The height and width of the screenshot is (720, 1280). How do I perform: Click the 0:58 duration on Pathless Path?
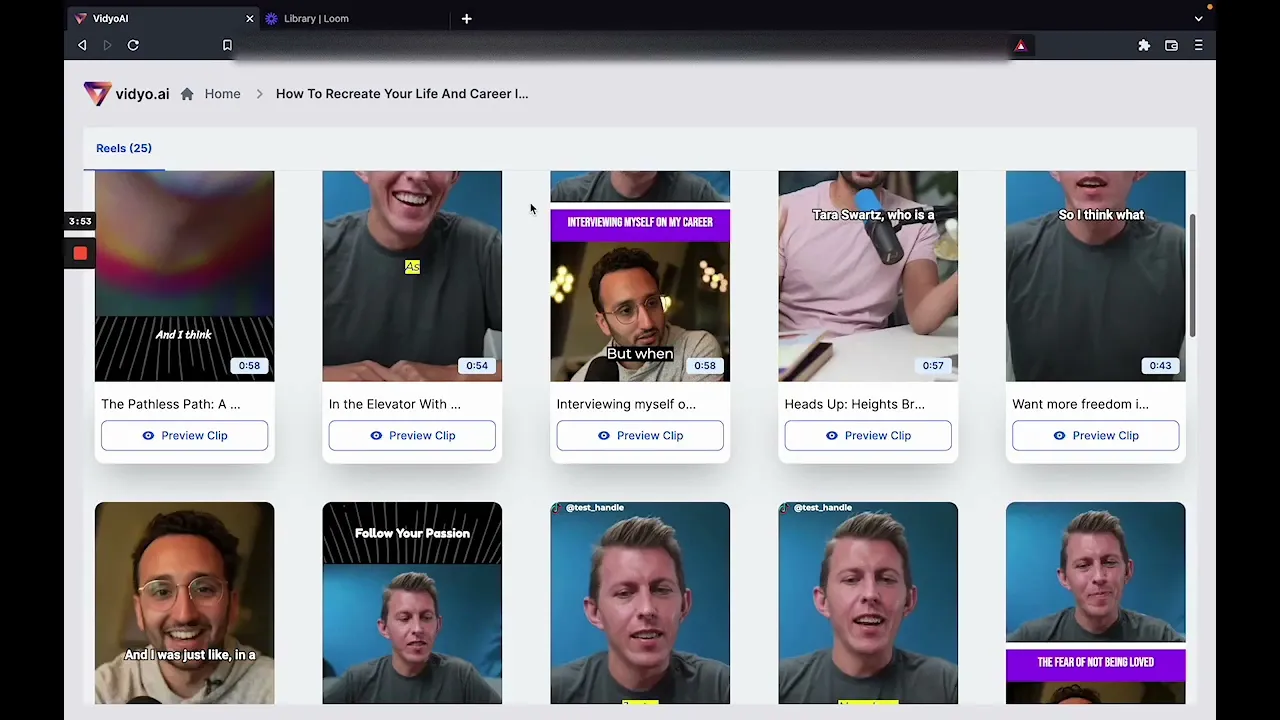coord(249,365)
